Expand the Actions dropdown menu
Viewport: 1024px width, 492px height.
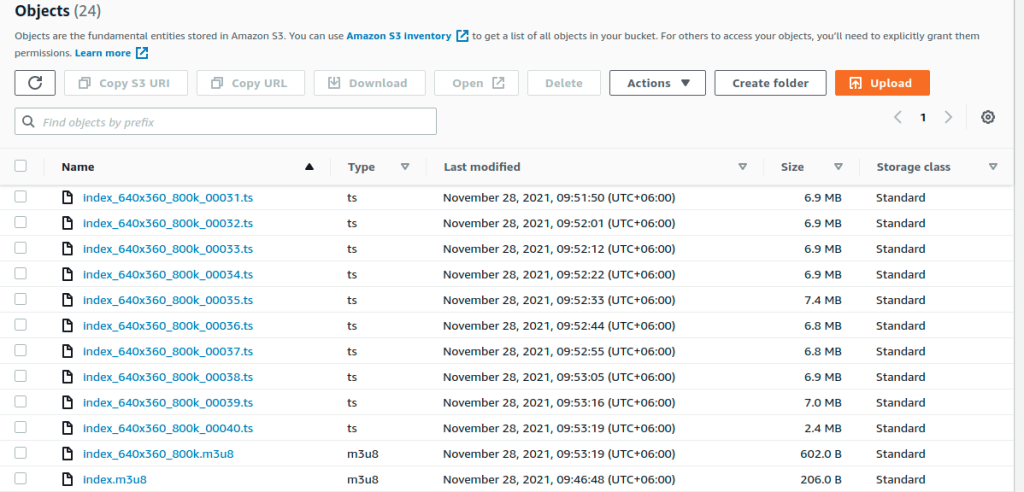(657, 83)
